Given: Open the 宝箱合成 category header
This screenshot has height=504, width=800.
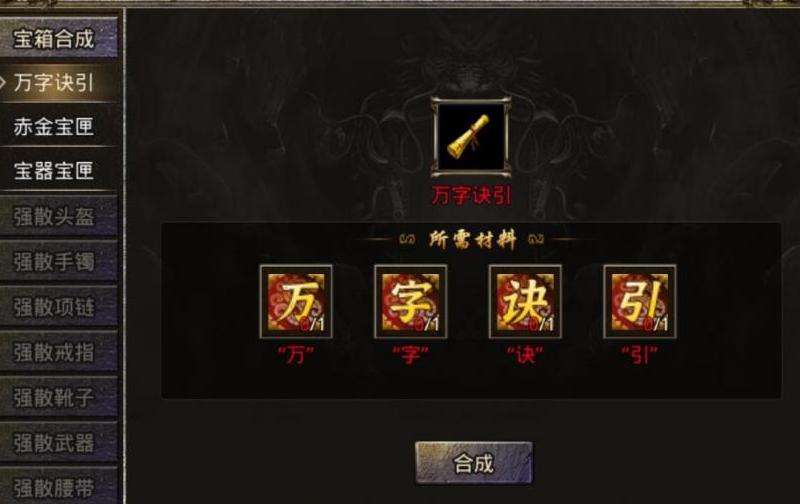Looking at the screenshot, I should (x=59, y=38).
